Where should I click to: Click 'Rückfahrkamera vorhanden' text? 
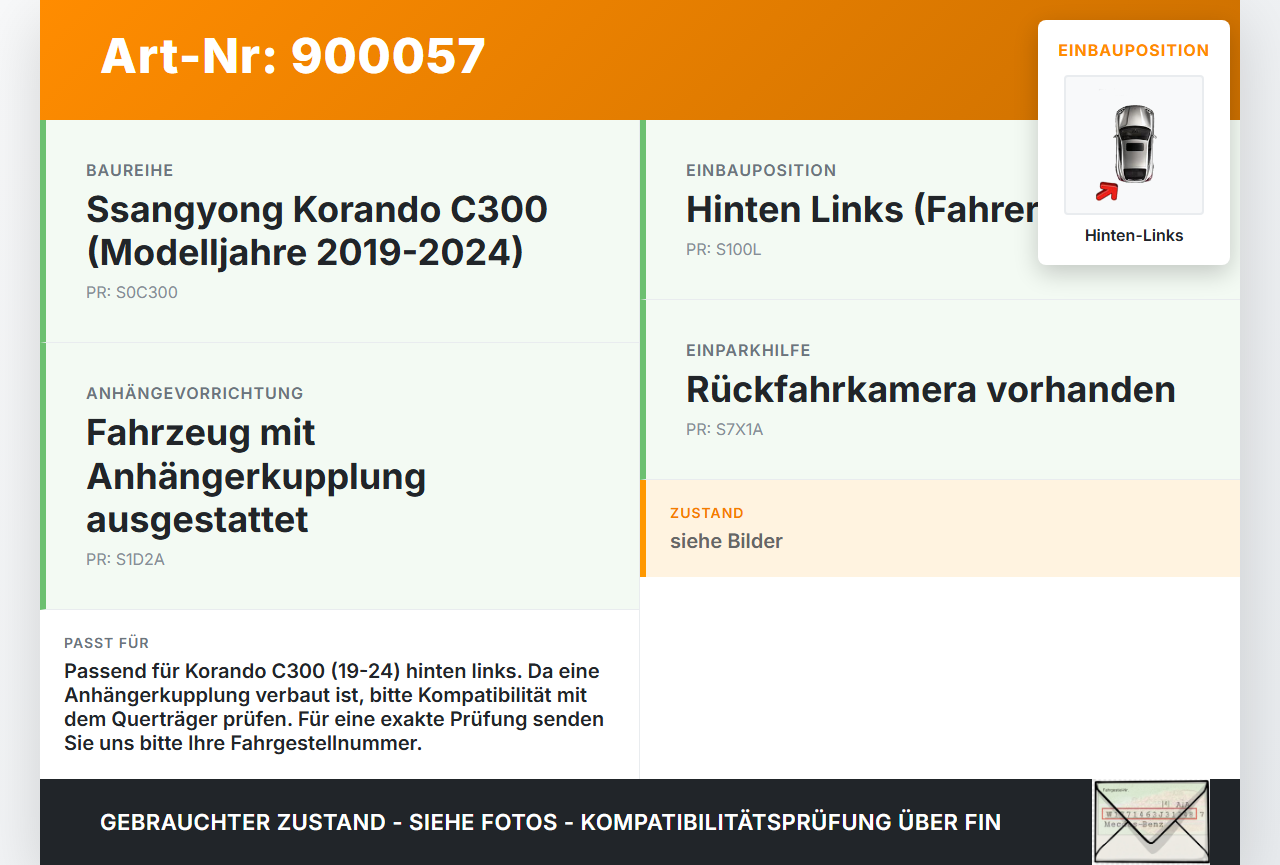pos(931,389)
